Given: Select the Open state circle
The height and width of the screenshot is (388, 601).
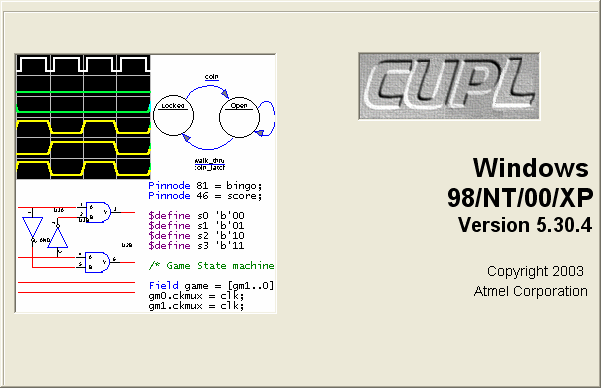Looking at the screenshot, I should 239,117.
